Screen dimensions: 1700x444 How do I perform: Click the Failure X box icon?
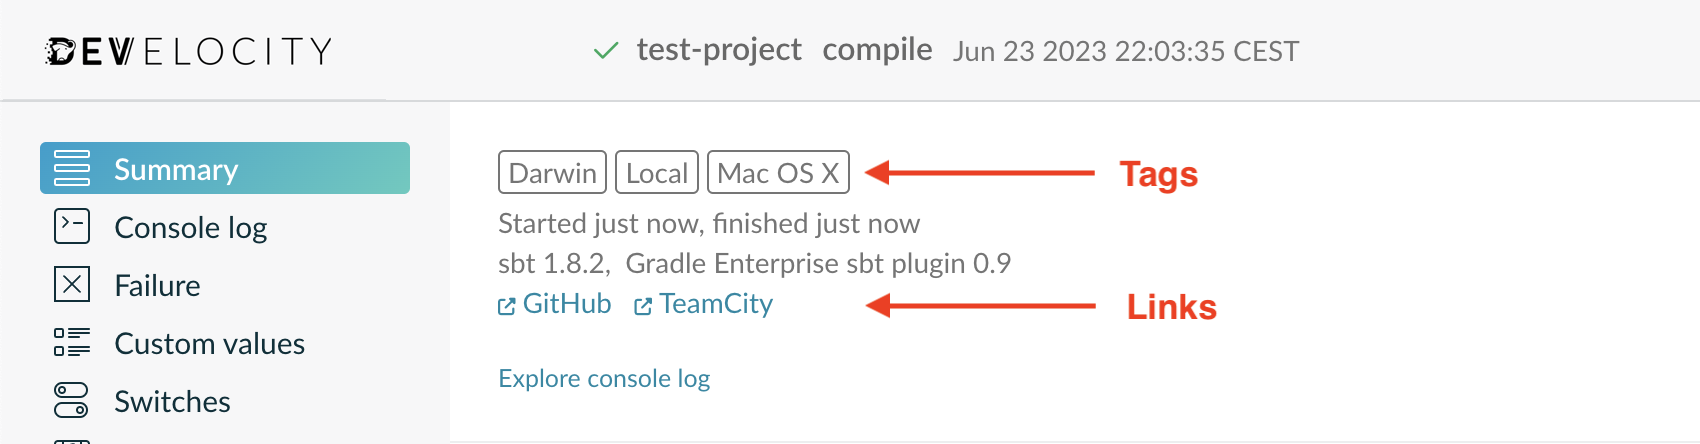72,284
